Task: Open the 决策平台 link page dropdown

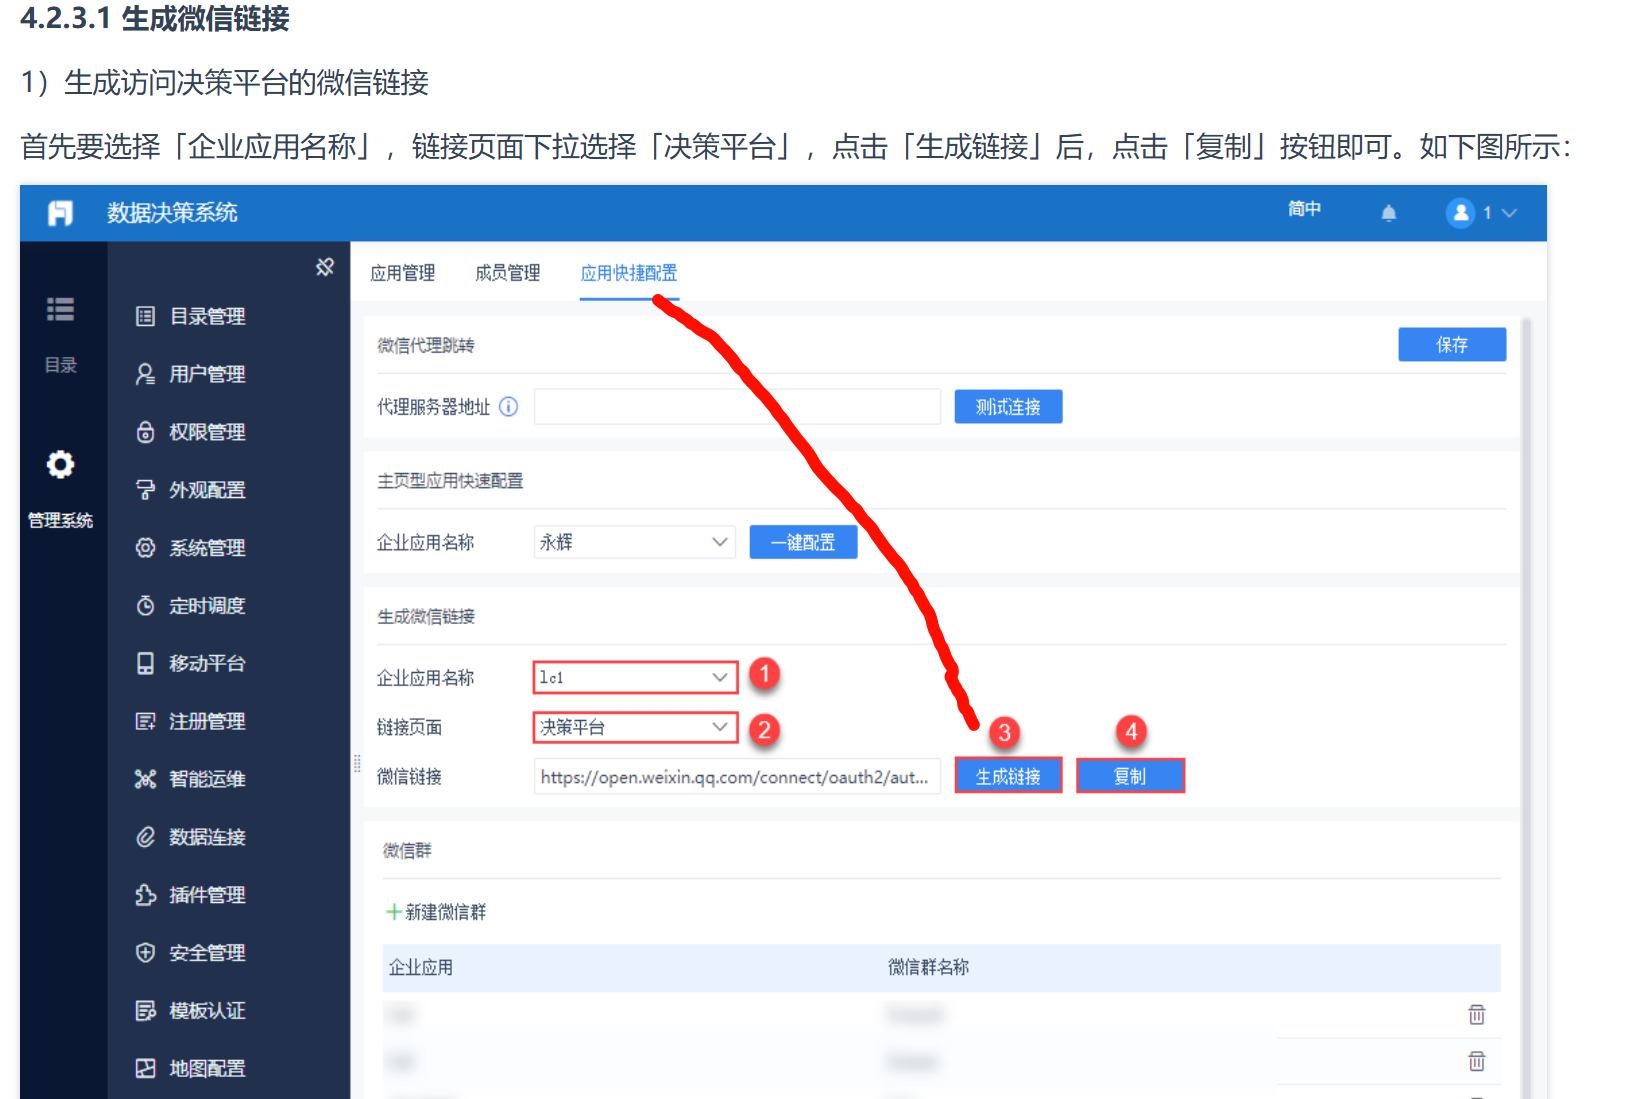Action: (635, 727)
